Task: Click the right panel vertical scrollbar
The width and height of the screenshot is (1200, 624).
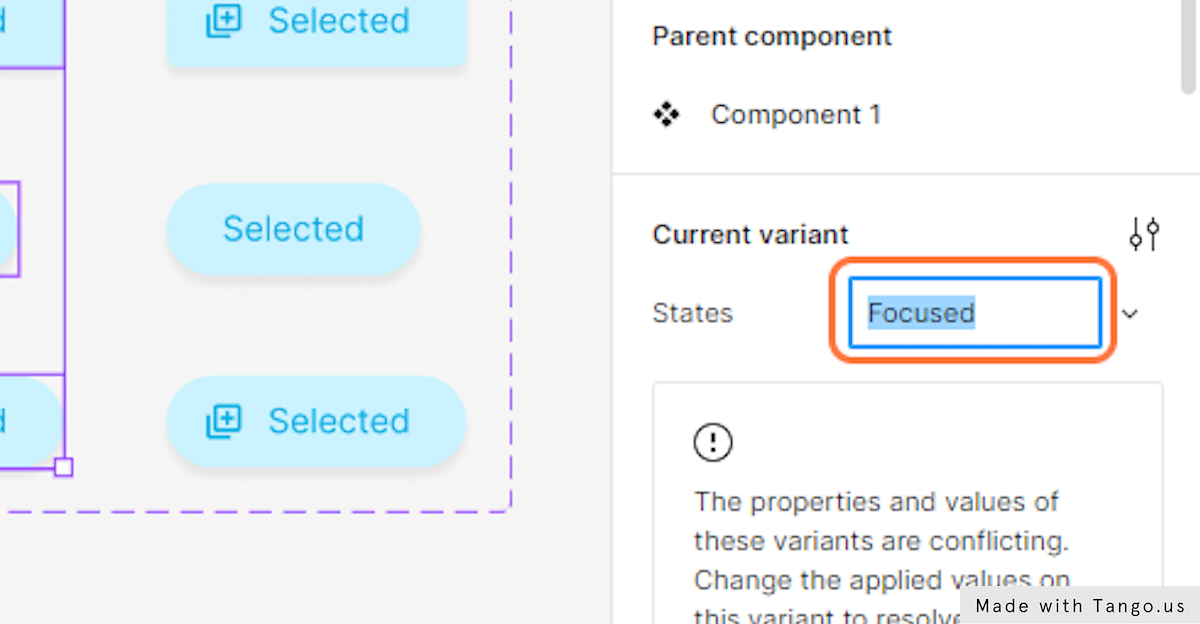Action: (1189, 45)
